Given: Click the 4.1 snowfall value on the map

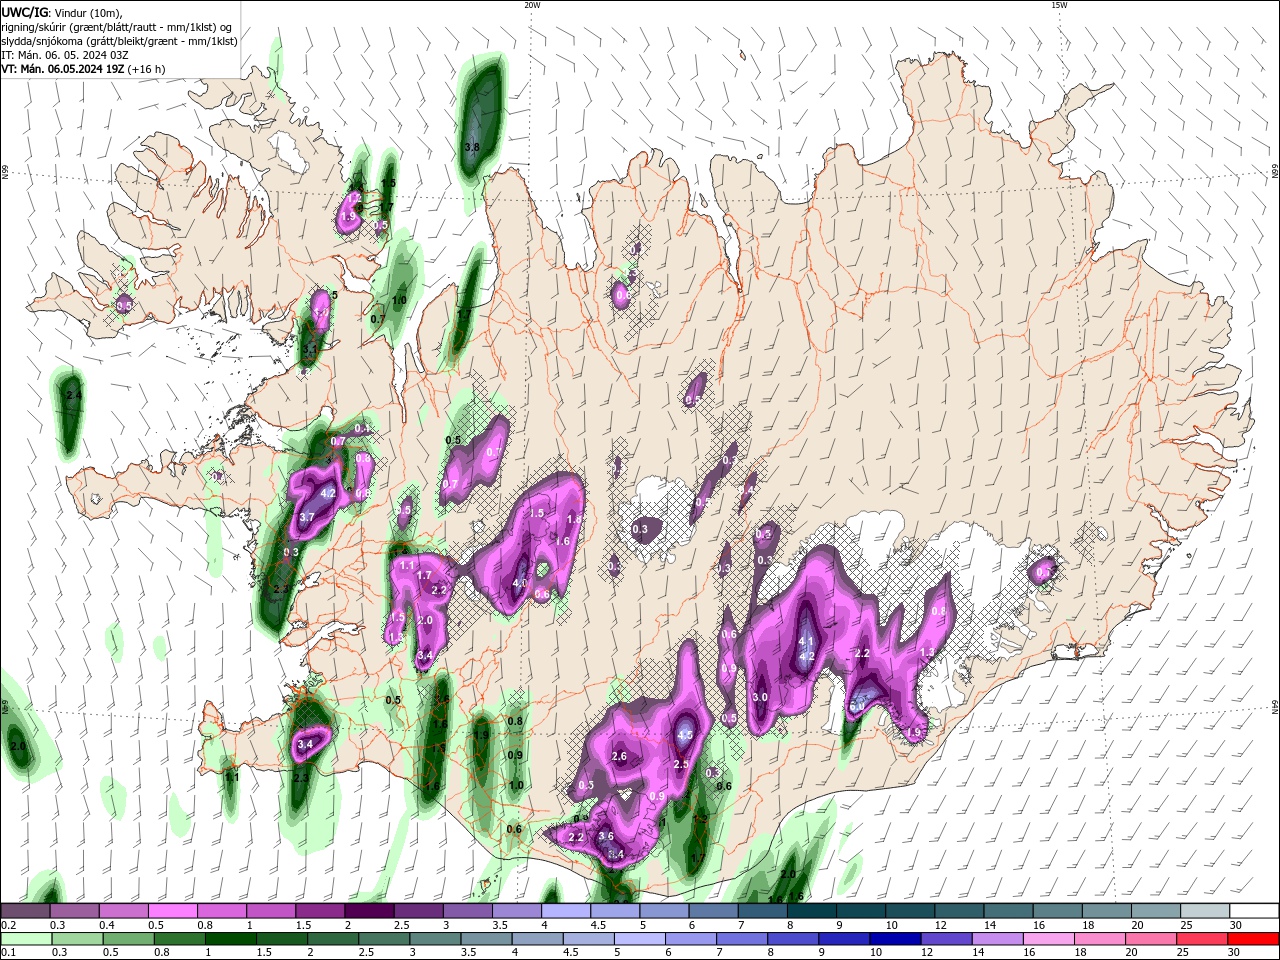Looking at the screenshot, I should pos(806,641).
